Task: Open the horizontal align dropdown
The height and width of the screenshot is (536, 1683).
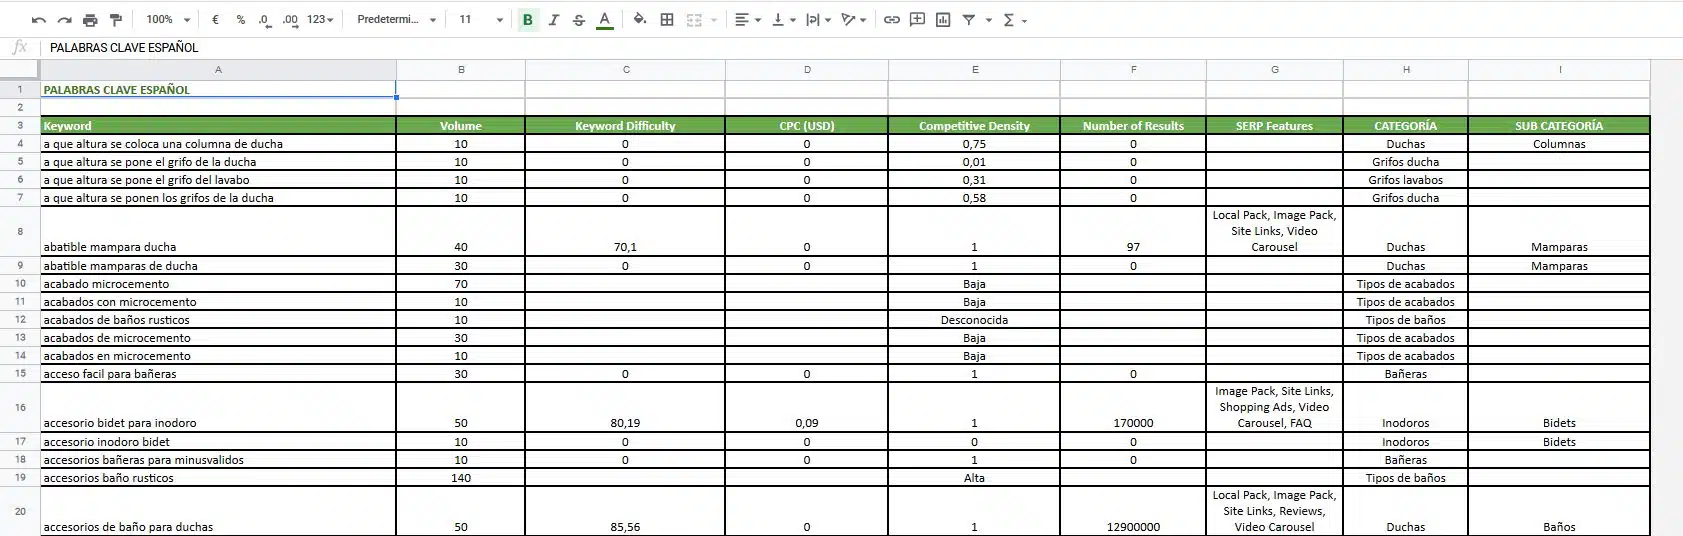Action: click(x=747, y=20)
